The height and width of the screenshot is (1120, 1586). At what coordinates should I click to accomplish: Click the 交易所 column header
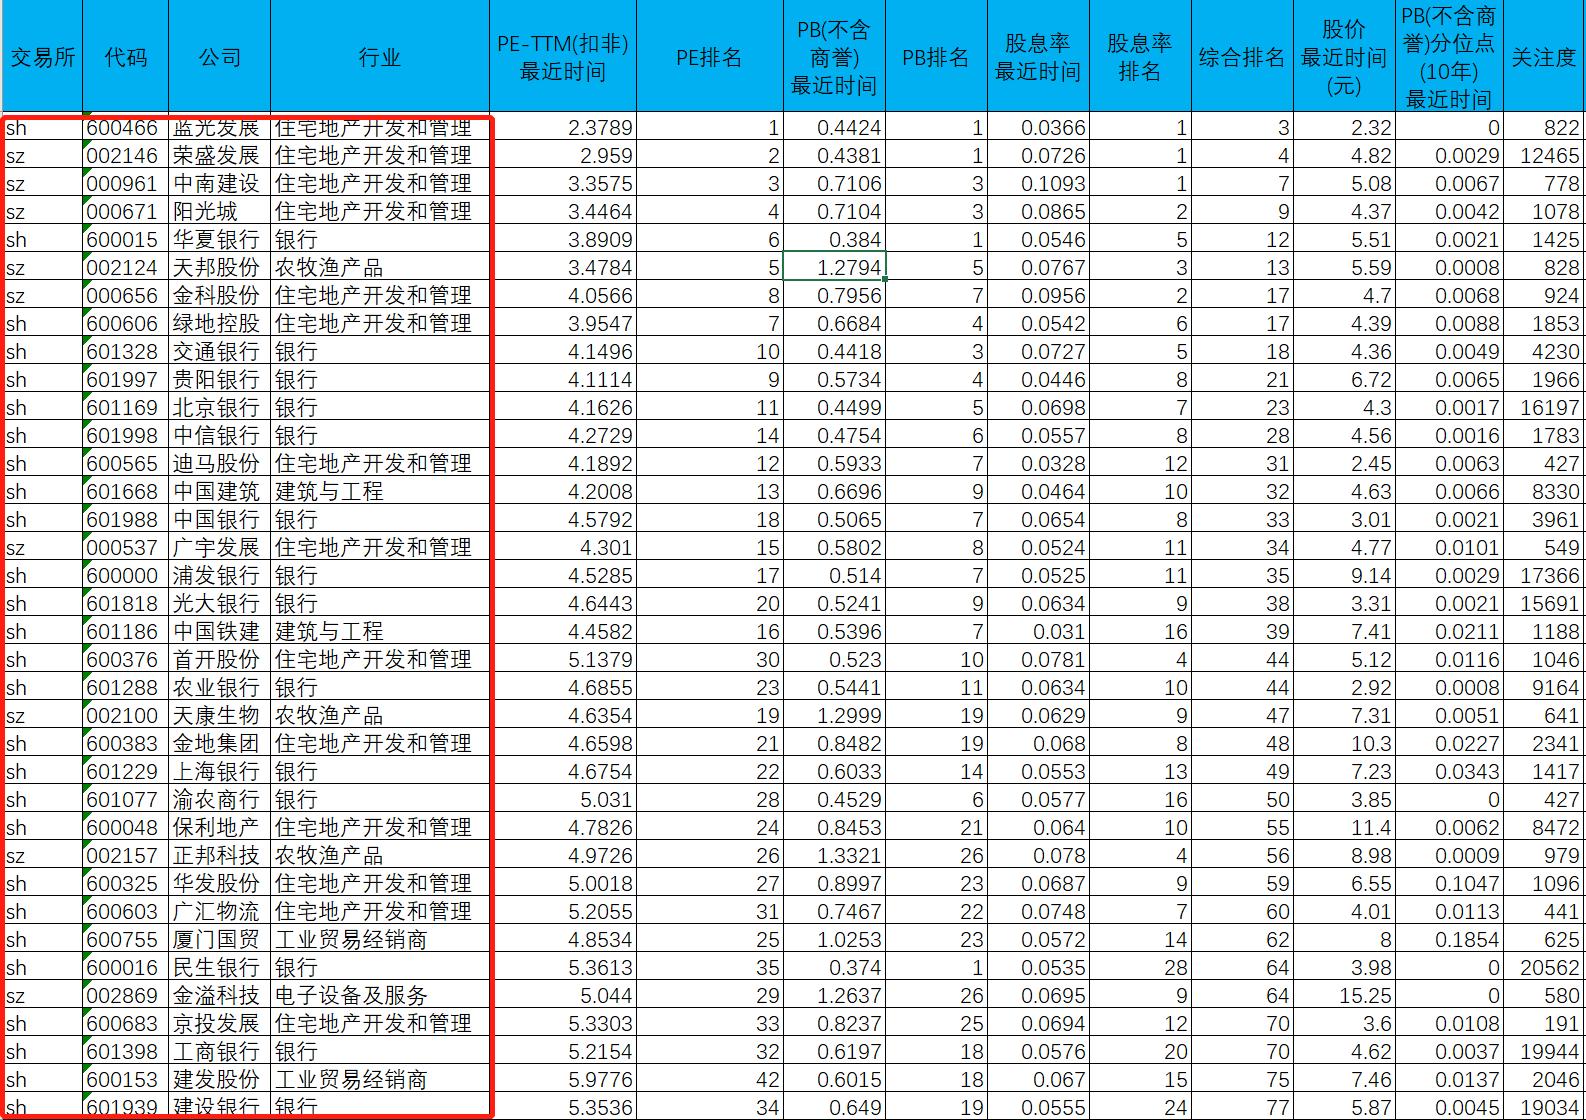pos(42,57)
